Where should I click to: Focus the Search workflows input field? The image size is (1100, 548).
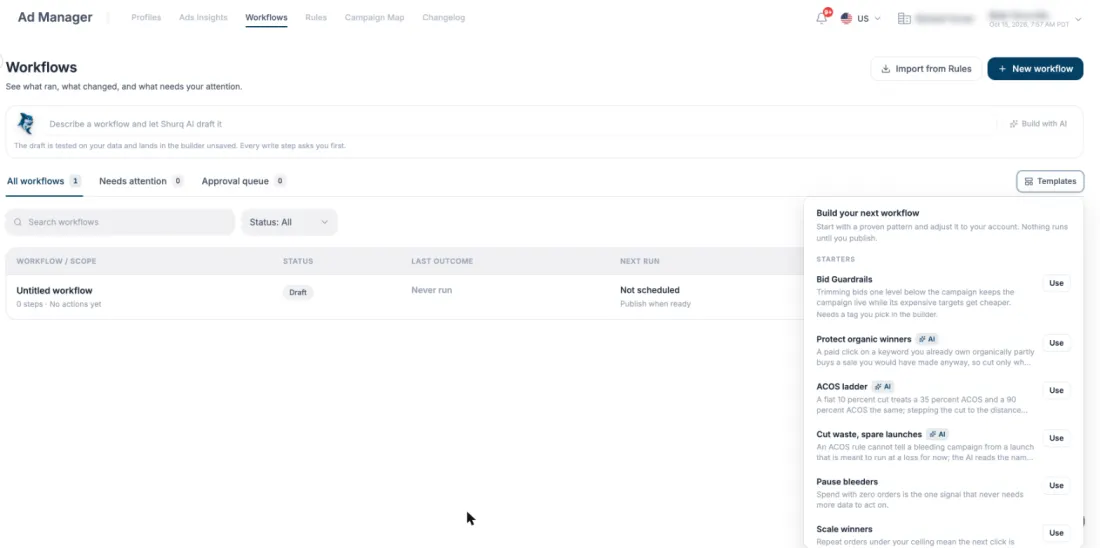120,222
